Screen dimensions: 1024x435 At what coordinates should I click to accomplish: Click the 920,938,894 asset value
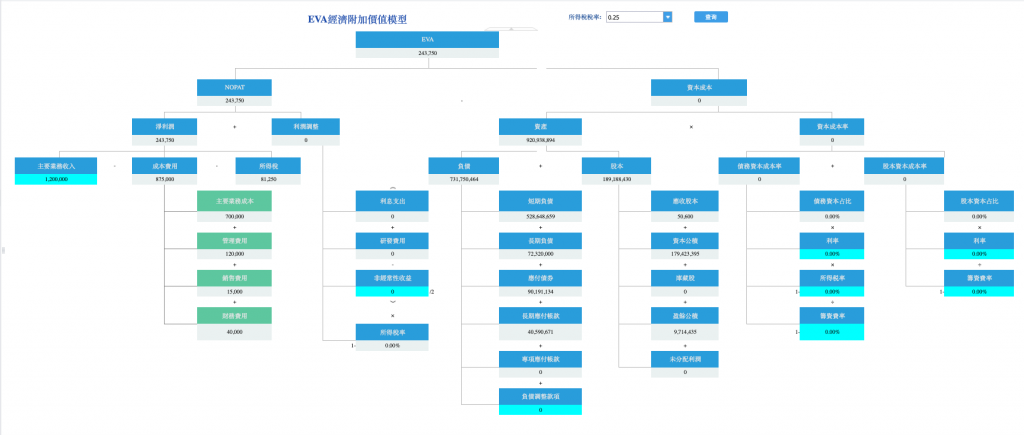point(540,140)
